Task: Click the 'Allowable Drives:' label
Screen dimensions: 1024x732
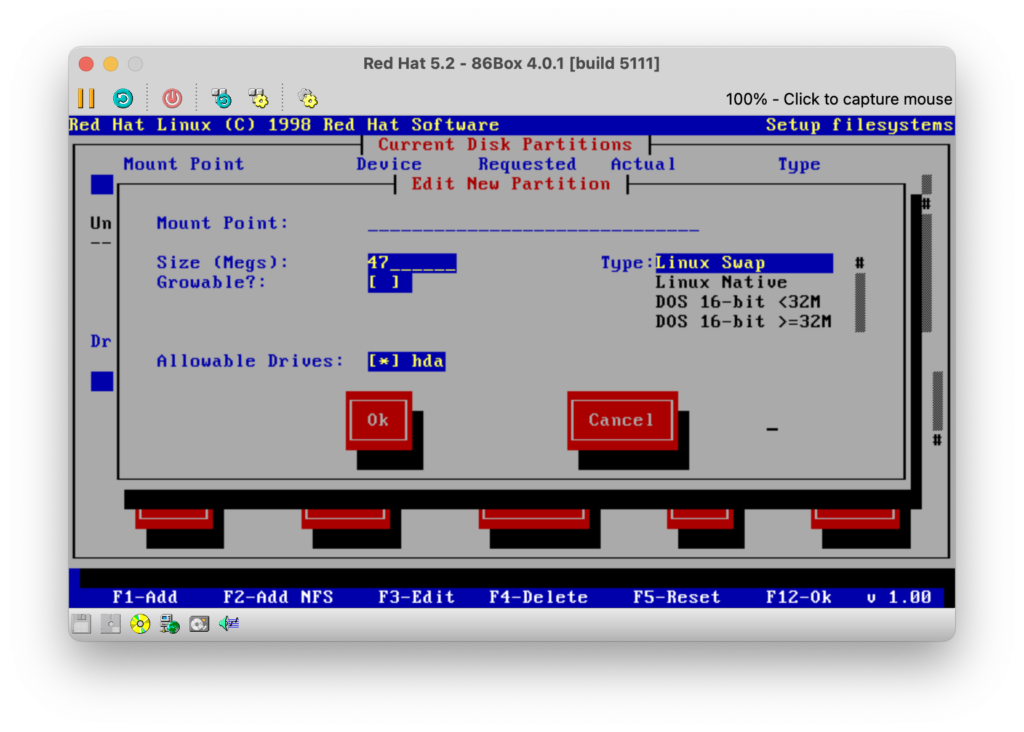Action: (x=250, y=361)
